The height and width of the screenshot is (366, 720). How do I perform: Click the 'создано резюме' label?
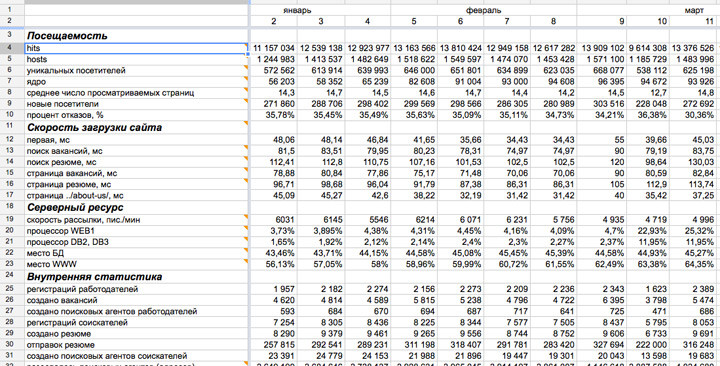click(x=136, y=334)
